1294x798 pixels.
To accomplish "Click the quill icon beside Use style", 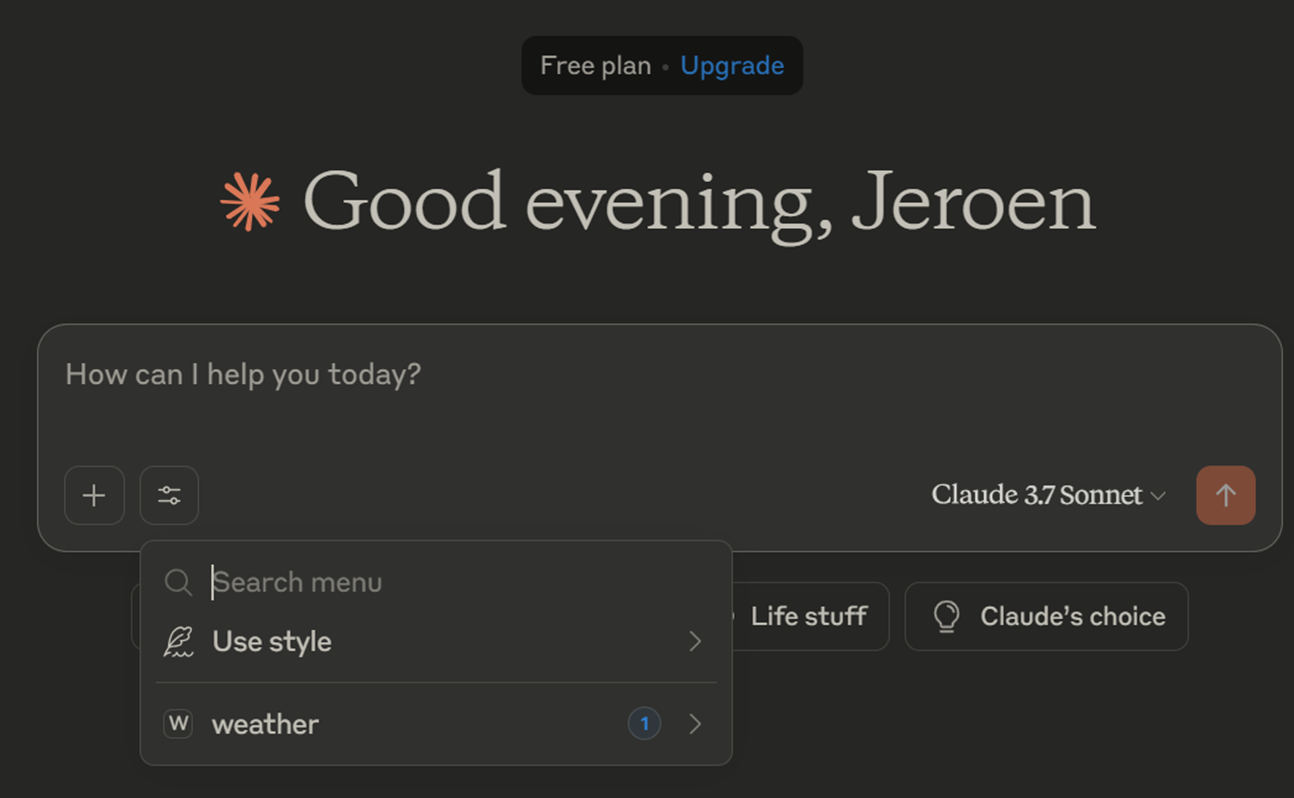I will pyautogui.click(x=178, y=642).
